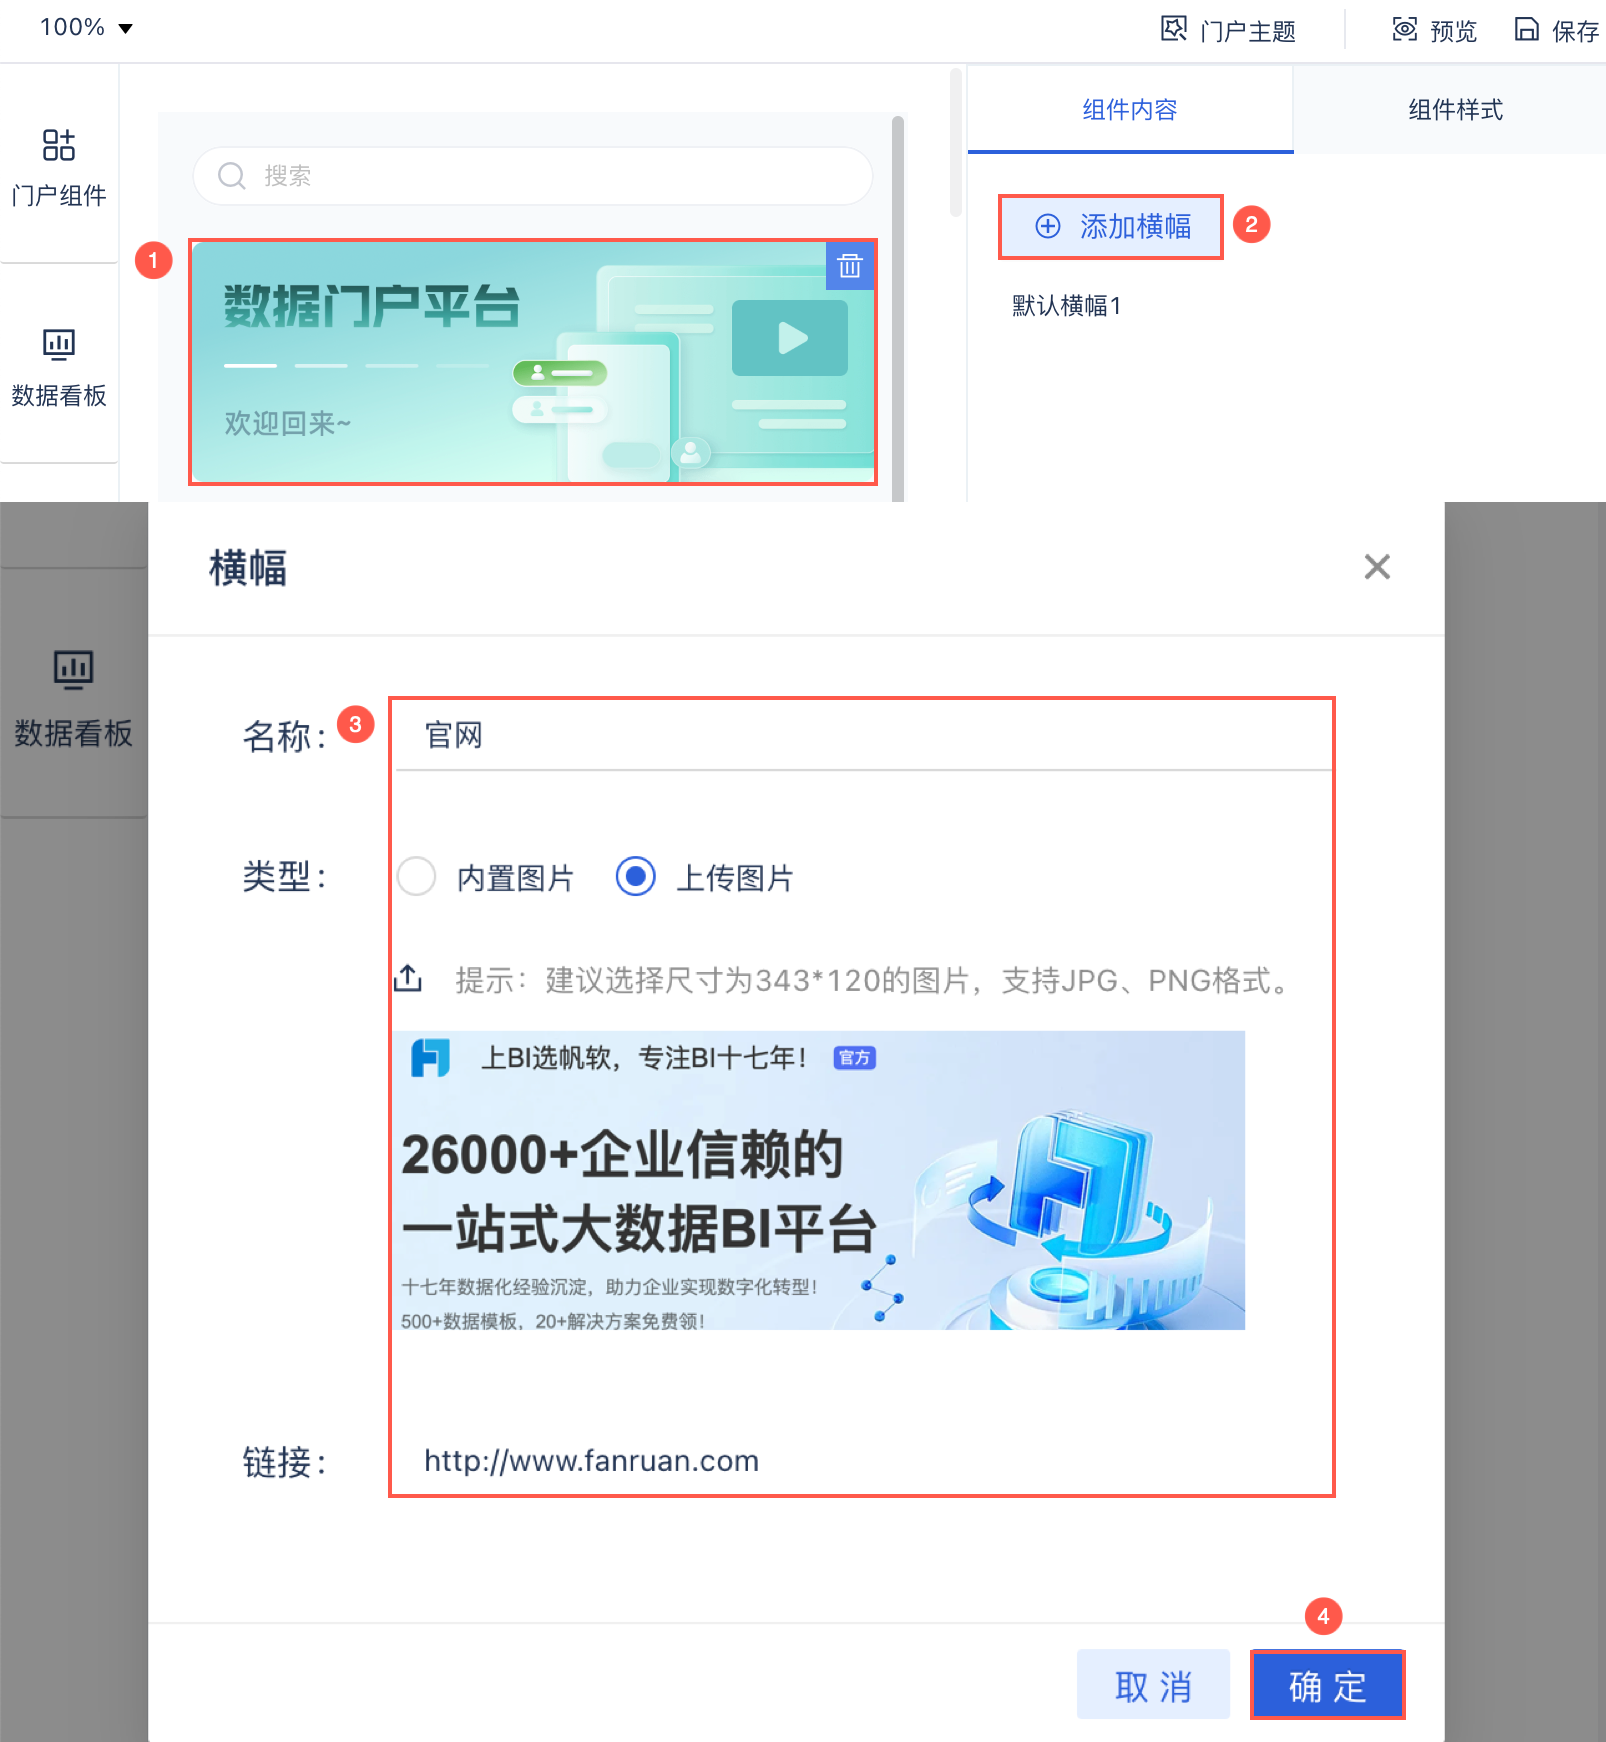Click the save disk icon

pos(1526,29)
